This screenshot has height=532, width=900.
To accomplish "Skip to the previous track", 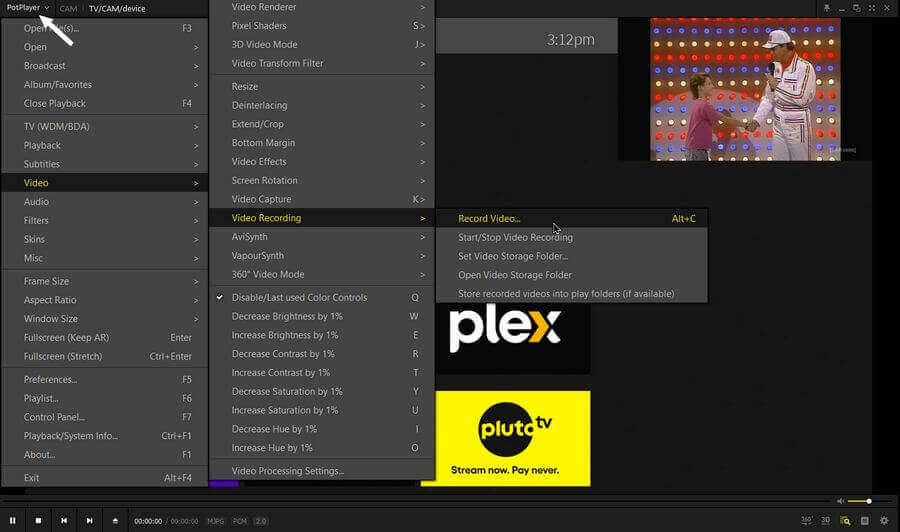I will pyautogui.click(x=64, y=520).
